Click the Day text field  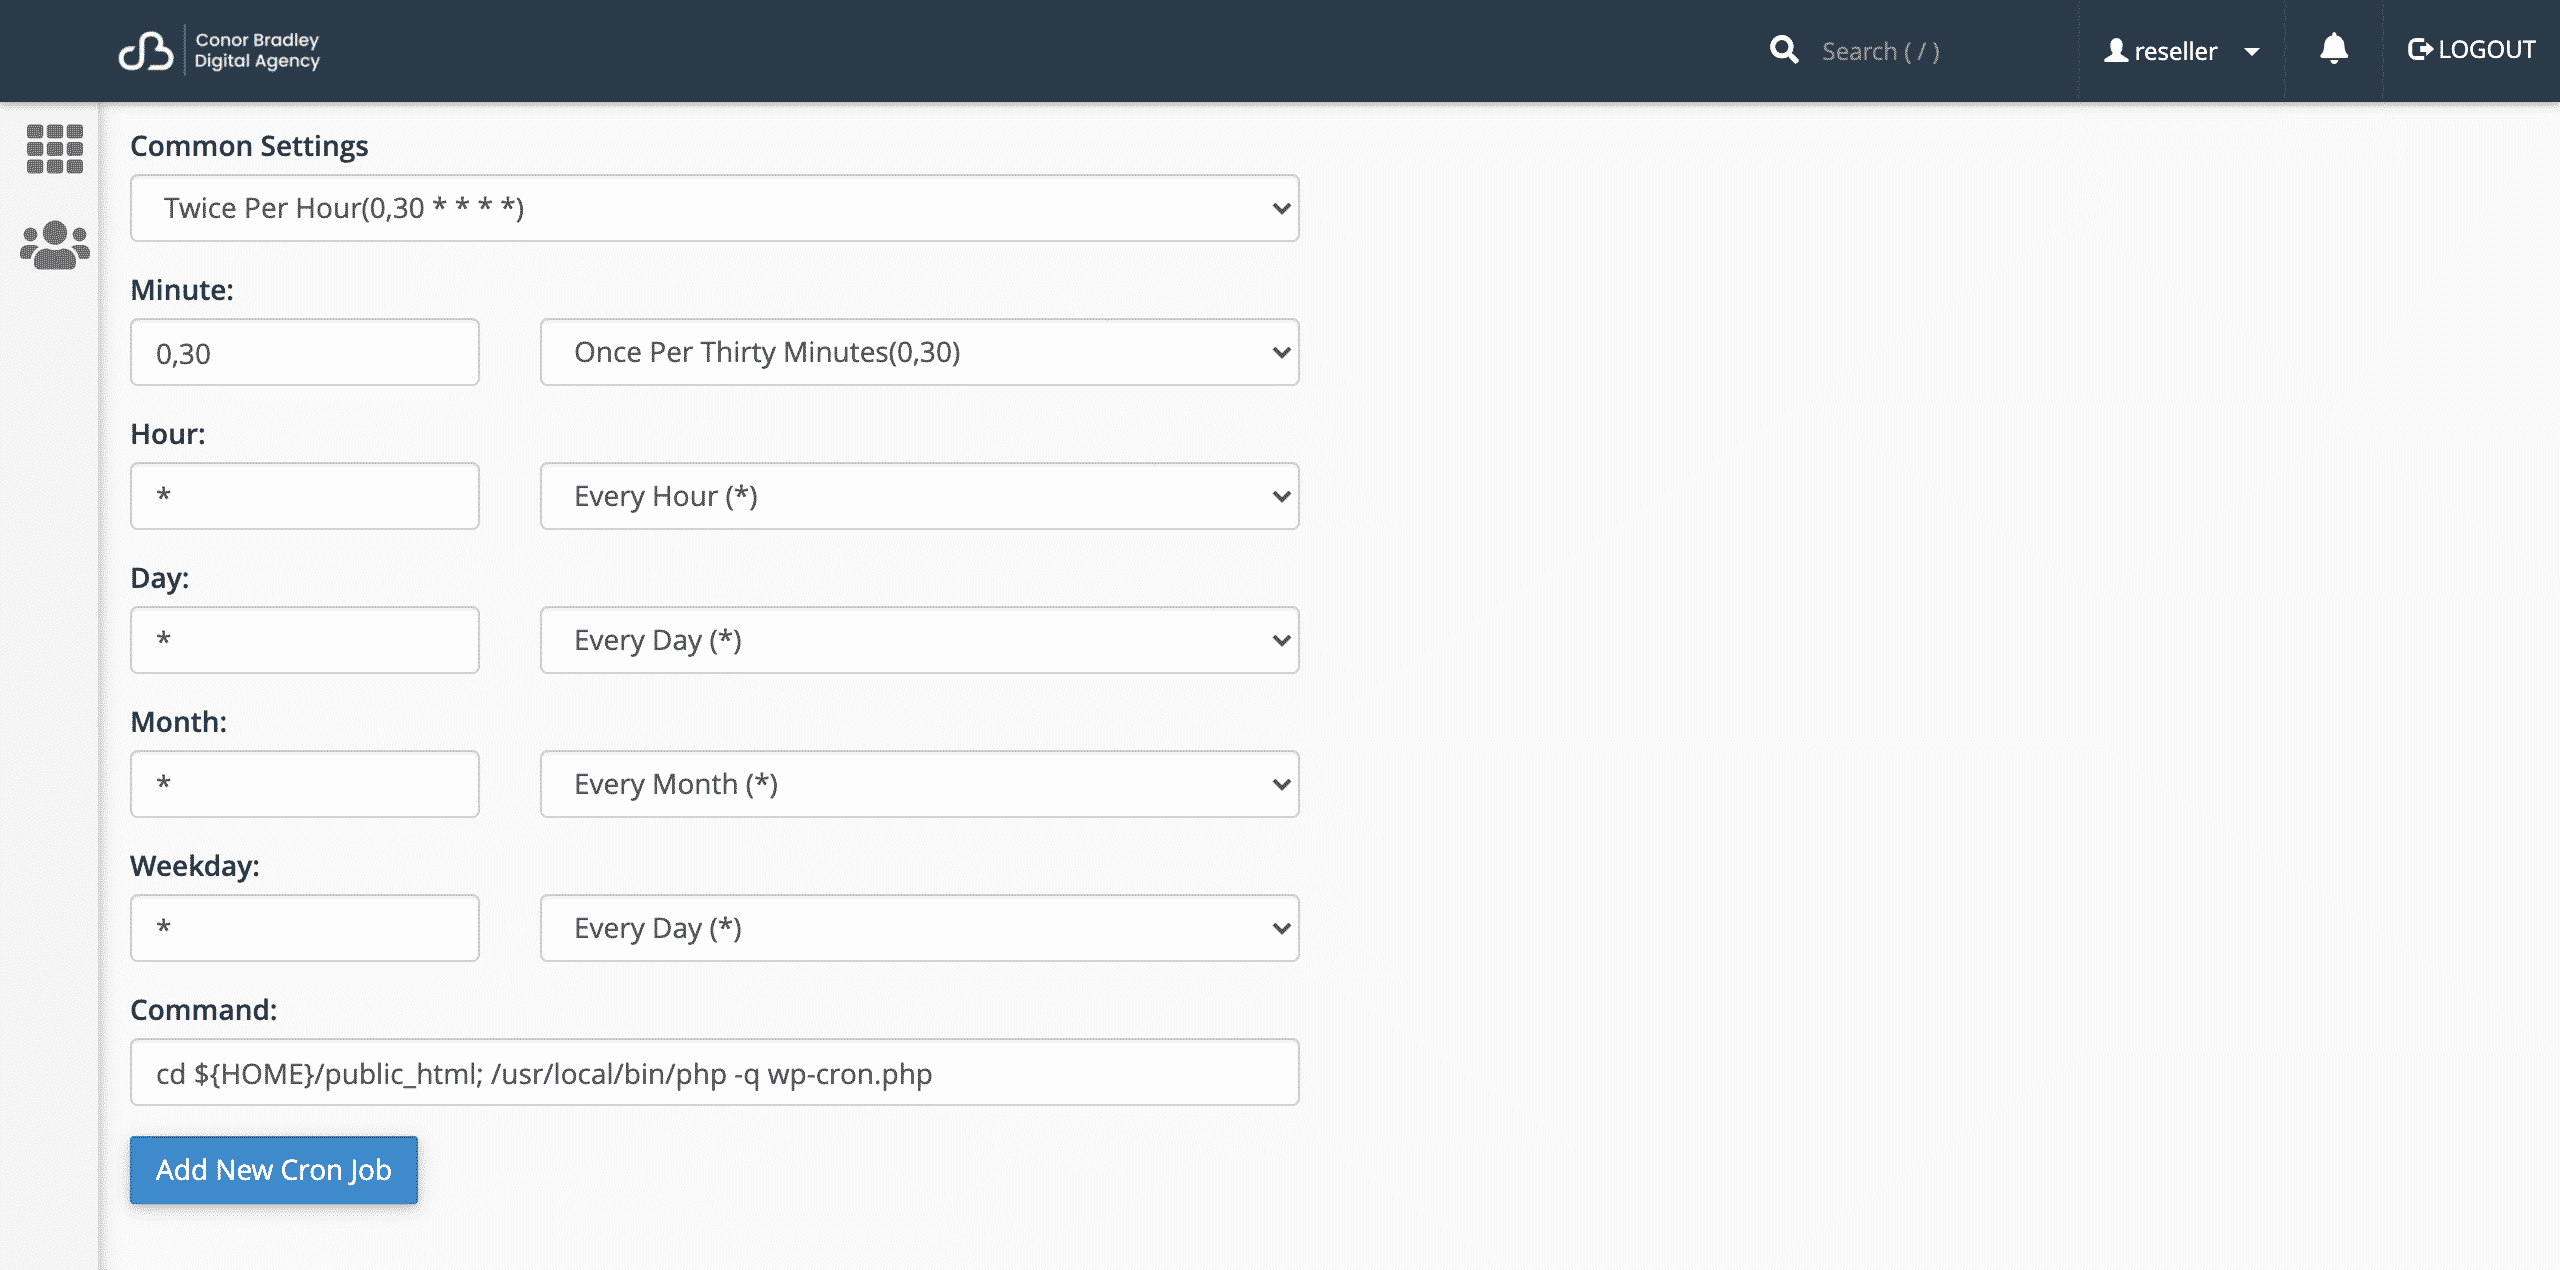[x=305, y=640]
